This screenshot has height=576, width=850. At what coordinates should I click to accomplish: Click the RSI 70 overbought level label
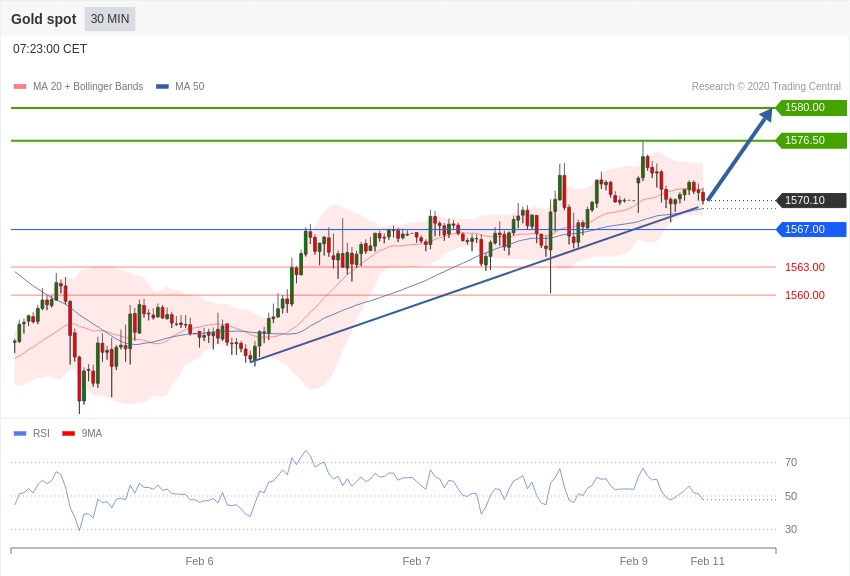point(791,462)
